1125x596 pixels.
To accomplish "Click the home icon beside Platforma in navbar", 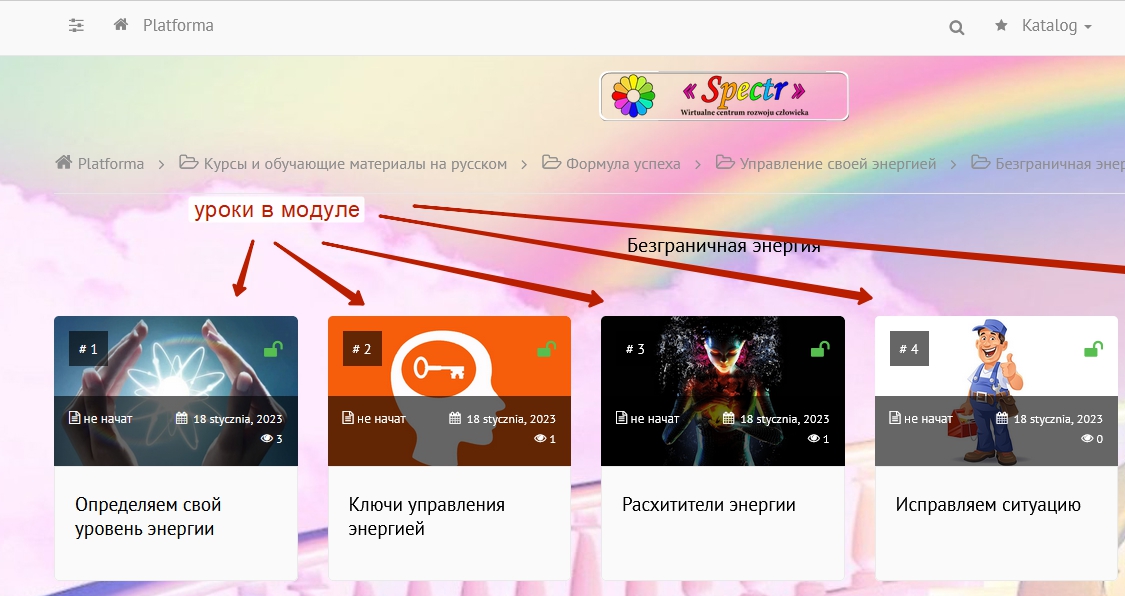I will [x=121, y=25].
